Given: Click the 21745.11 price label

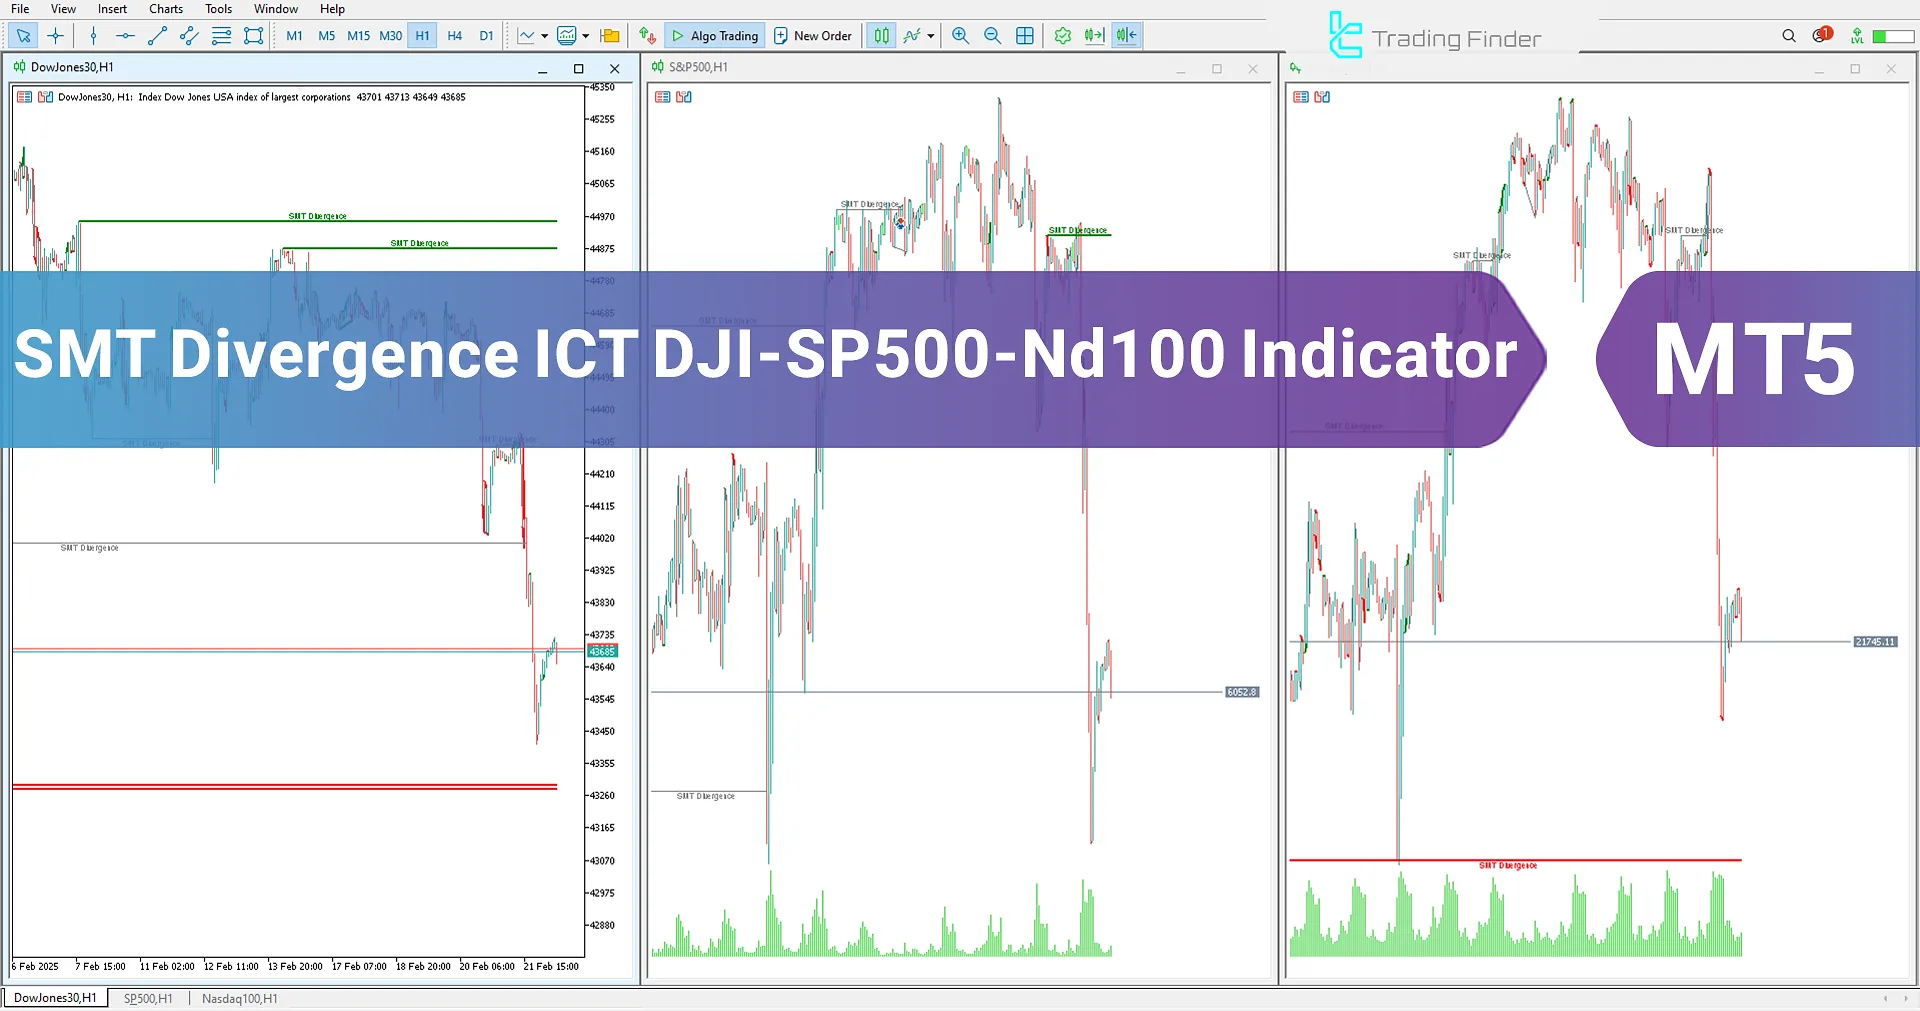Looking at the screenshot, I should click(x=1875, y=642).
